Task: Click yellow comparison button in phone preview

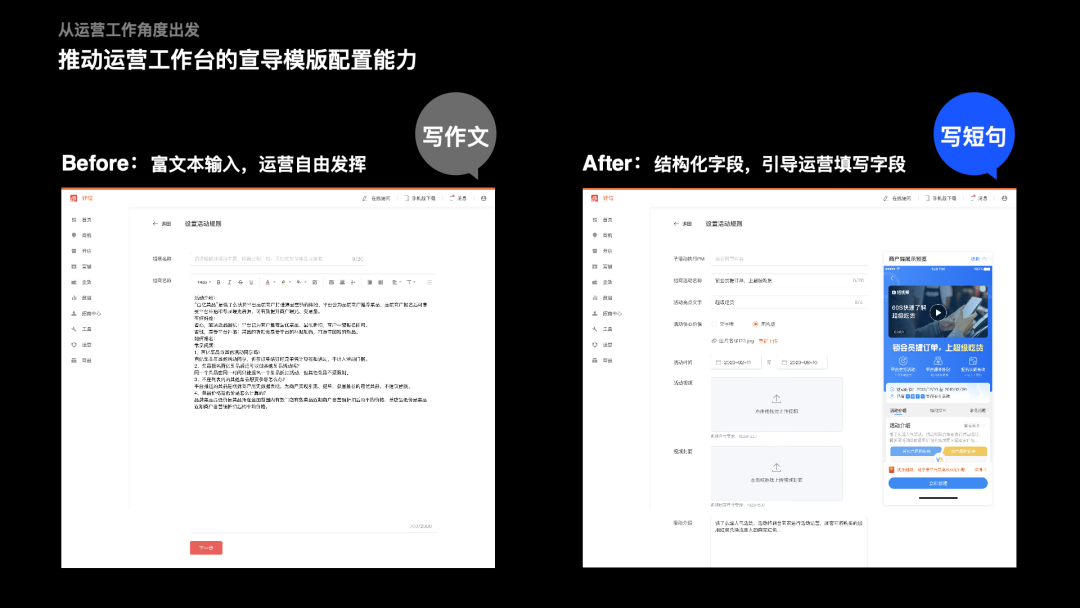Action: [965, 451]
